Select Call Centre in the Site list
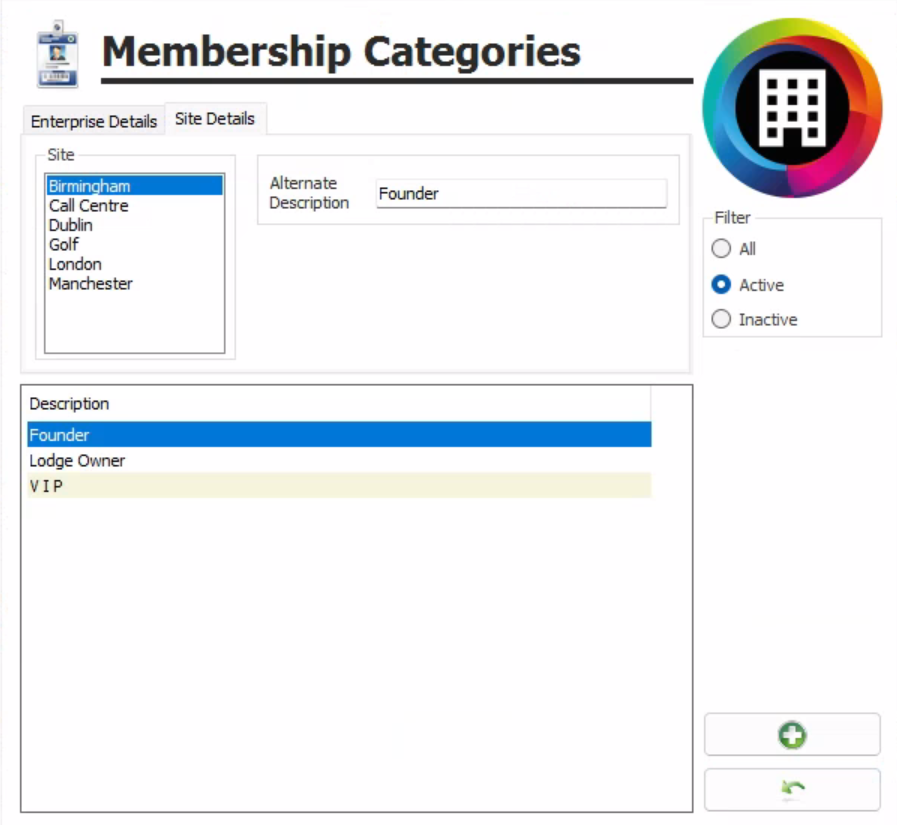This screenshot has width=897, height=825. (134, 205)
